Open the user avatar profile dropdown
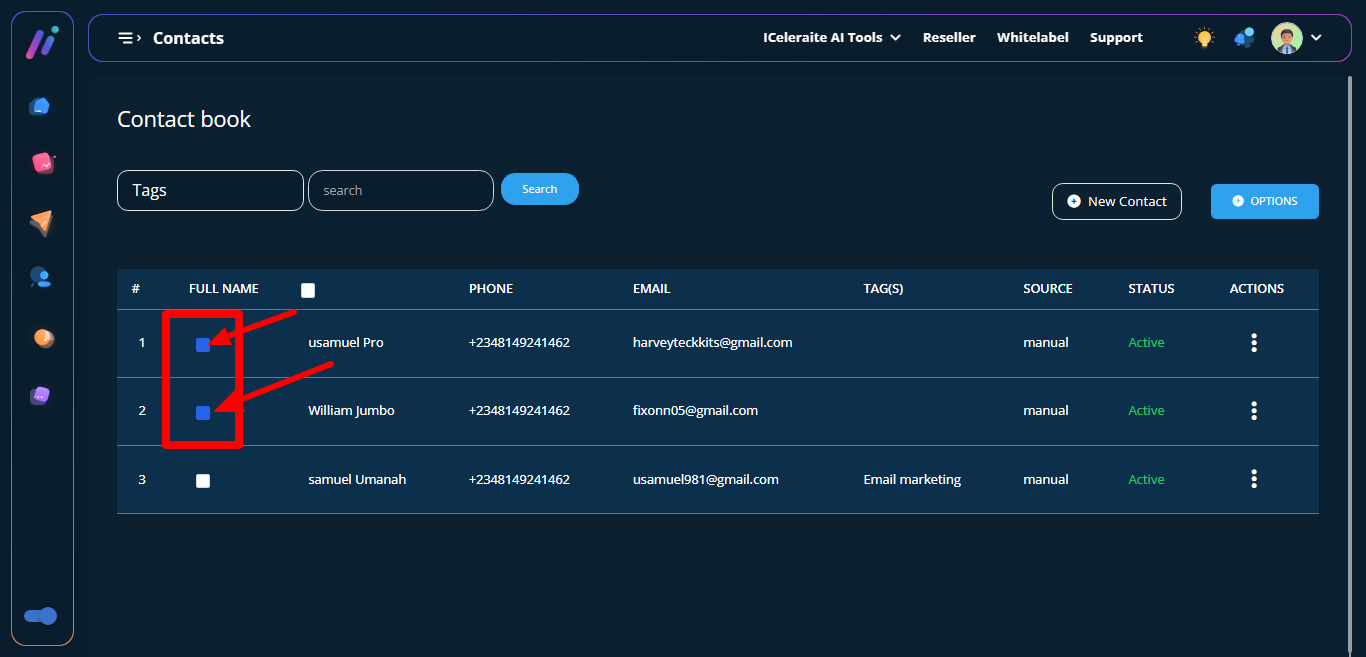The height and width of the screenshot is (657, 1366). click(x=1297, y=38)
